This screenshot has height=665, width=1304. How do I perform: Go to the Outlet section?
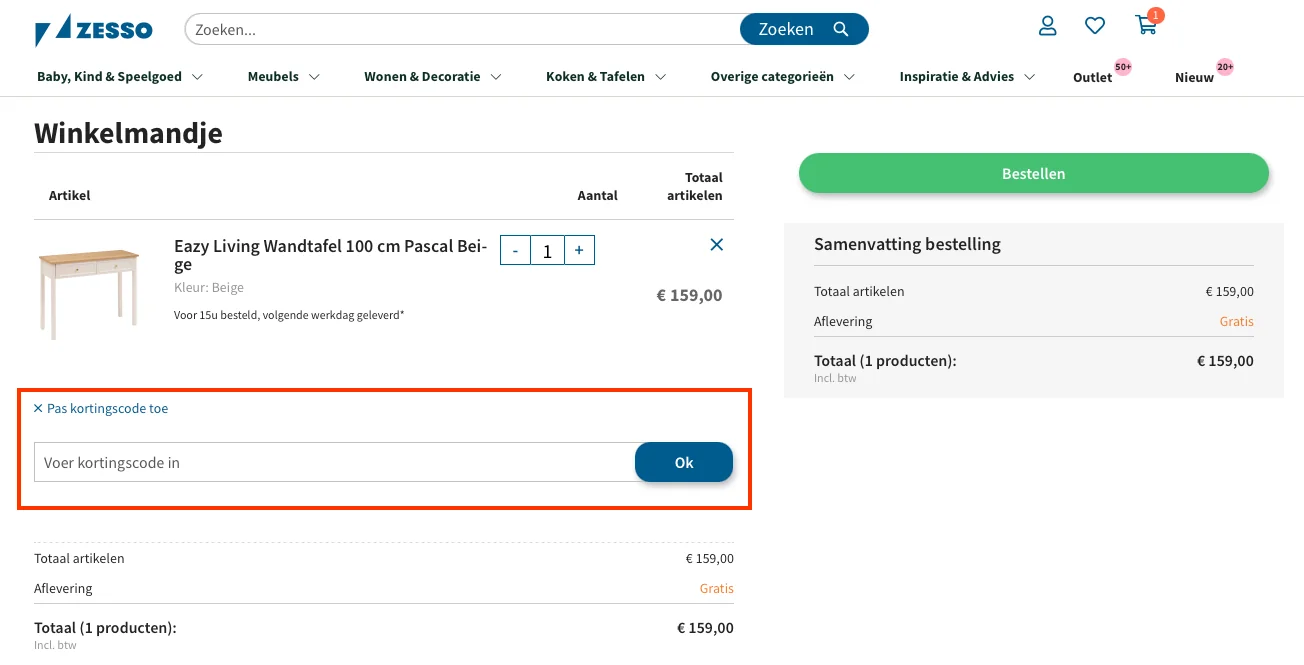point(1092,77)
